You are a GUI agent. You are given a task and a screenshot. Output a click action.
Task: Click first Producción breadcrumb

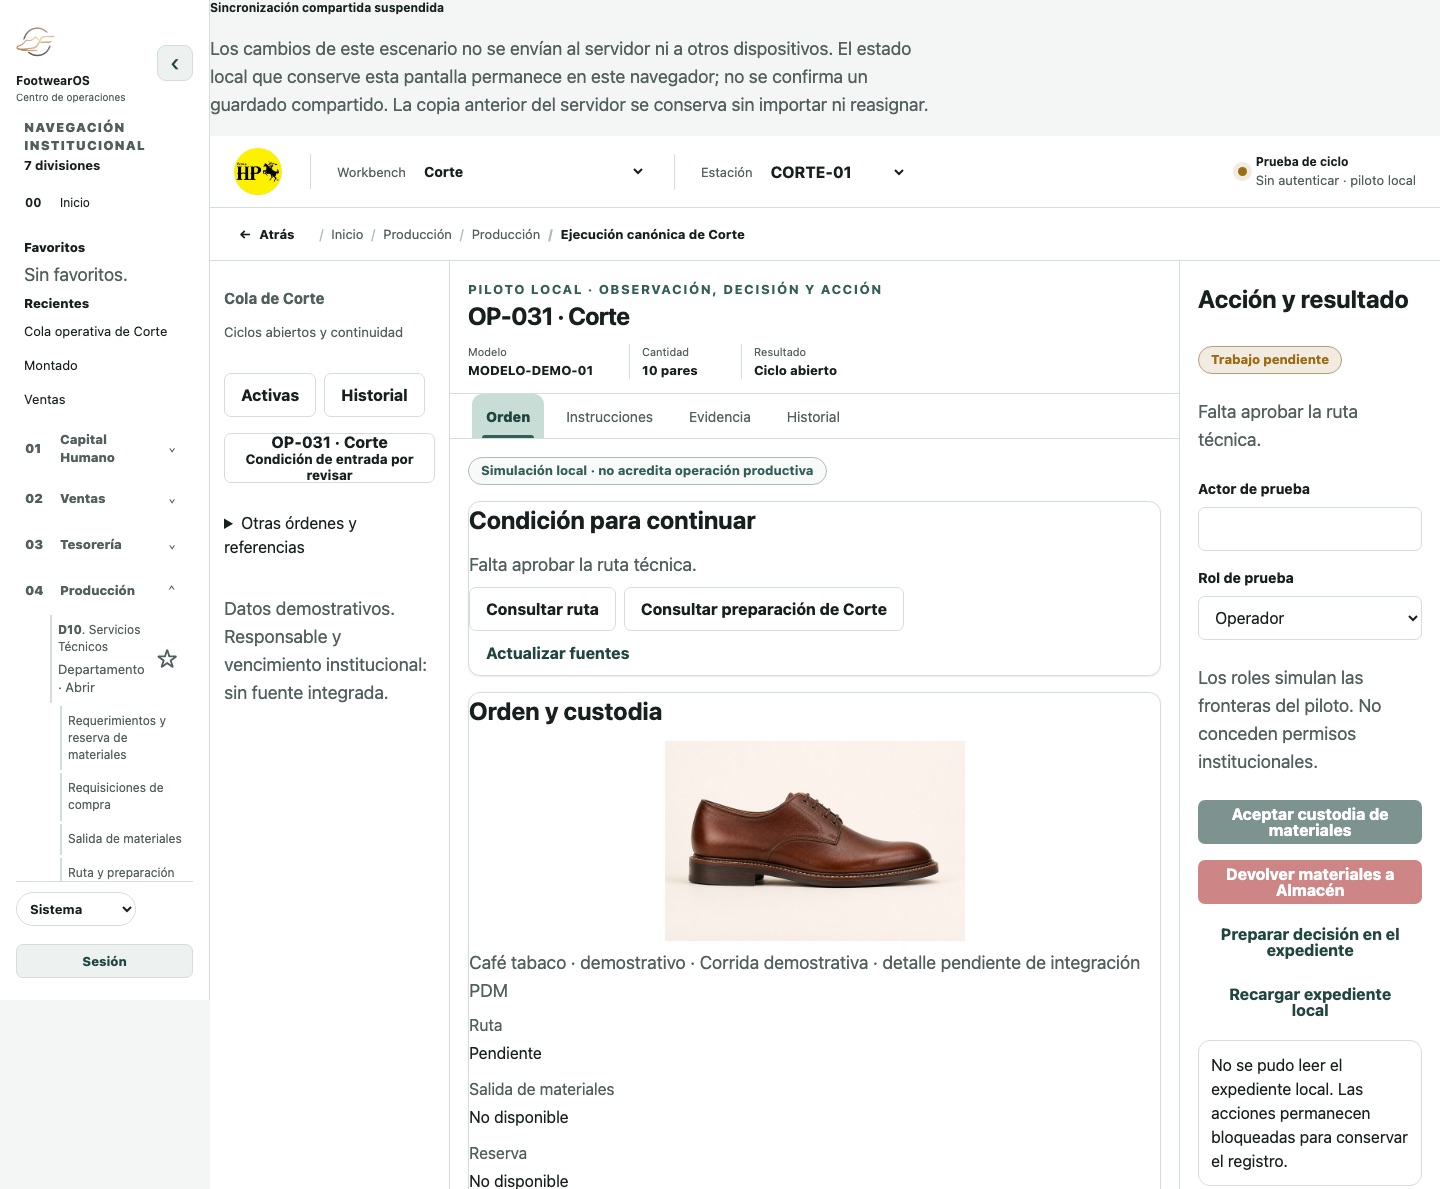pyautogui.click(x=417, y=234)
